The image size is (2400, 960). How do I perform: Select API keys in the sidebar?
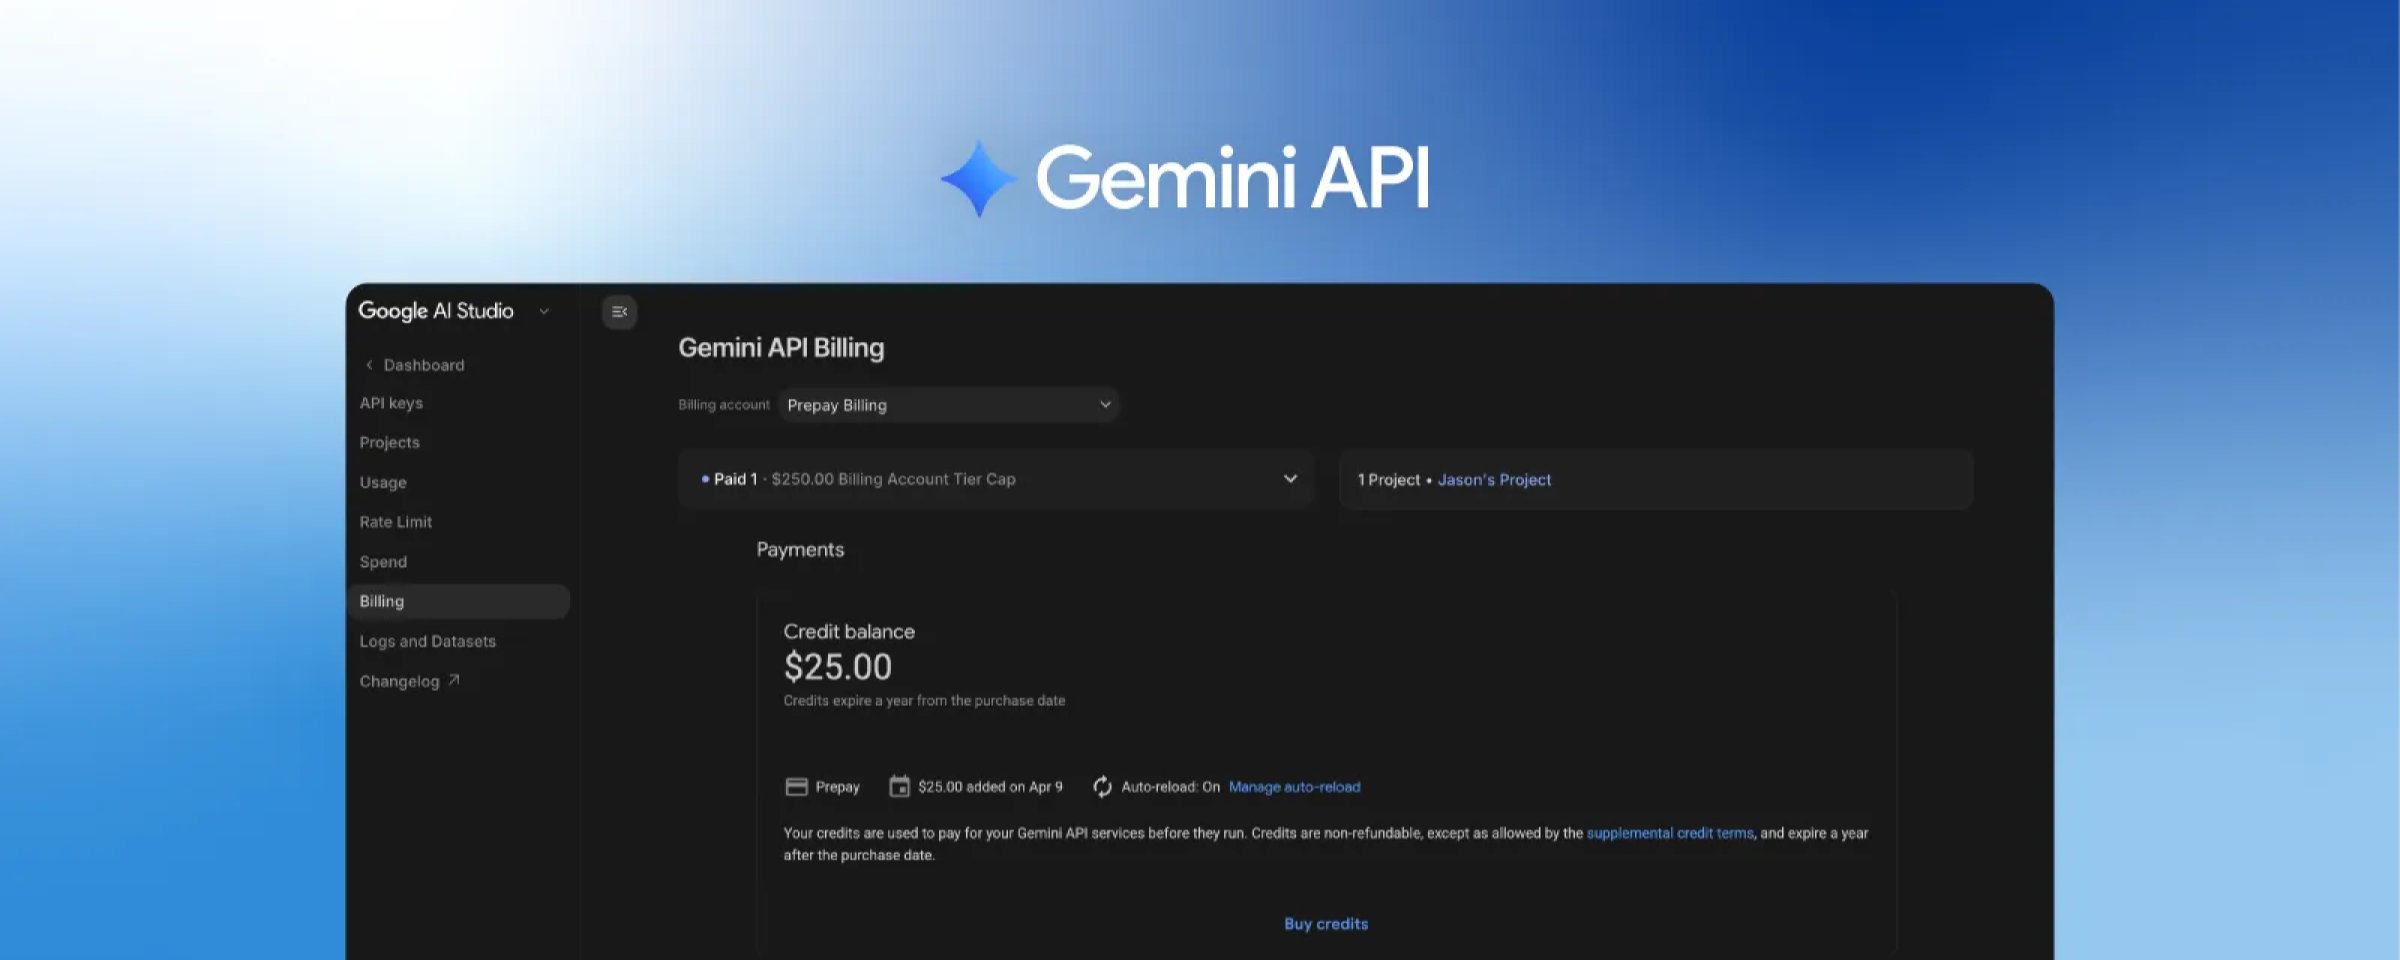(389, 402)
